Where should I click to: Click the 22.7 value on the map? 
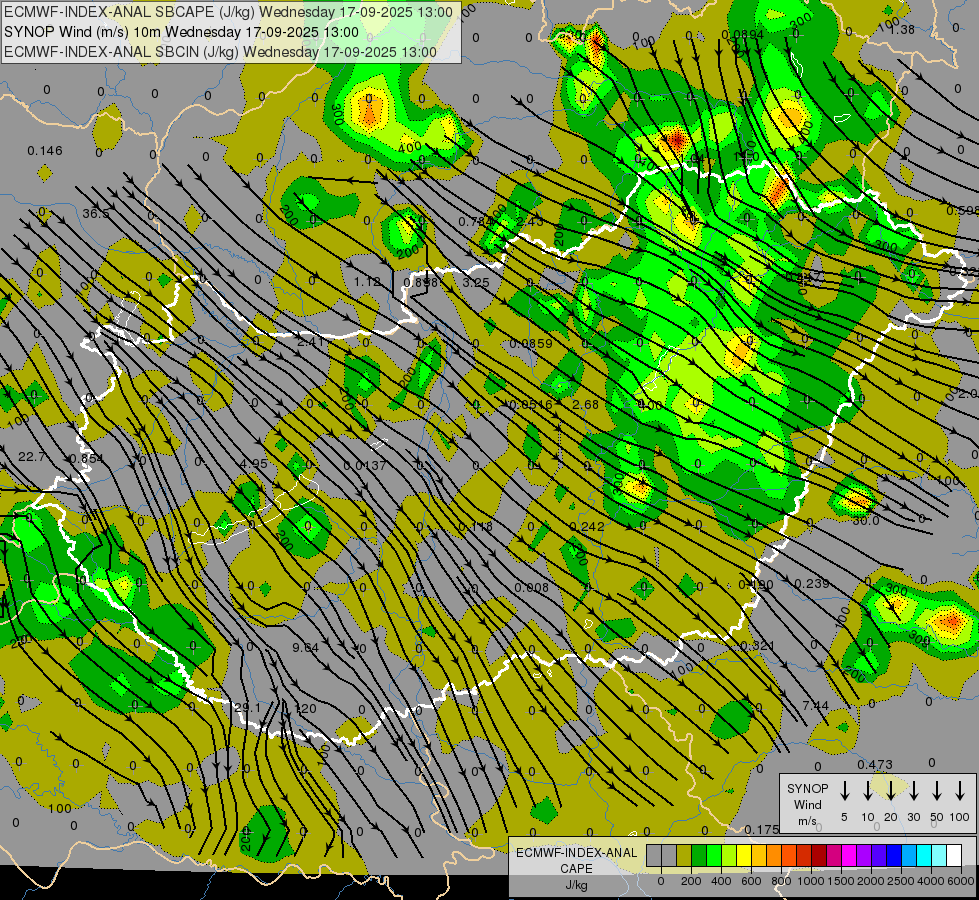tap(31, 457)
